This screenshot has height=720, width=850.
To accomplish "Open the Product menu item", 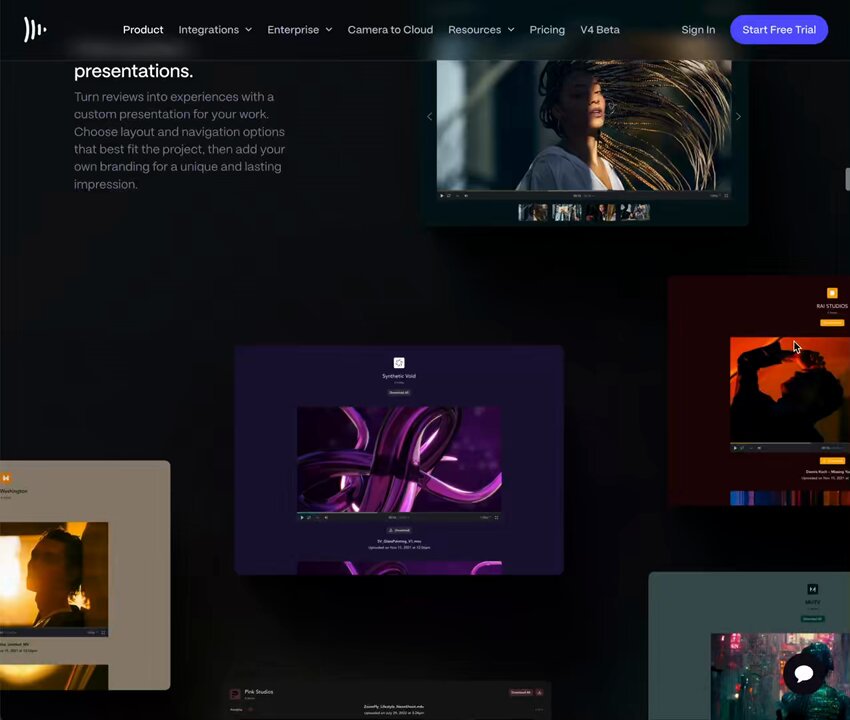I will (x=143, y=29).
